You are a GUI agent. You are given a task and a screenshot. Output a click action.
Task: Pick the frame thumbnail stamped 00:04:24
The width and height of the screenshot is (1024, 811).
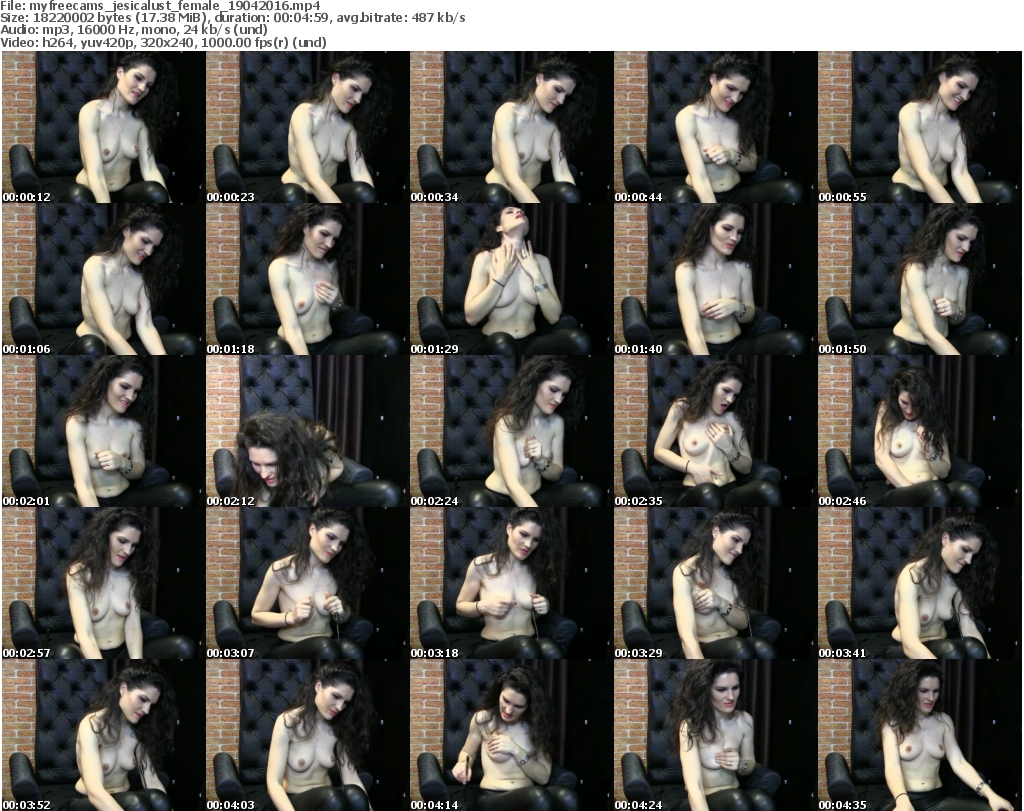click(715, 736)
